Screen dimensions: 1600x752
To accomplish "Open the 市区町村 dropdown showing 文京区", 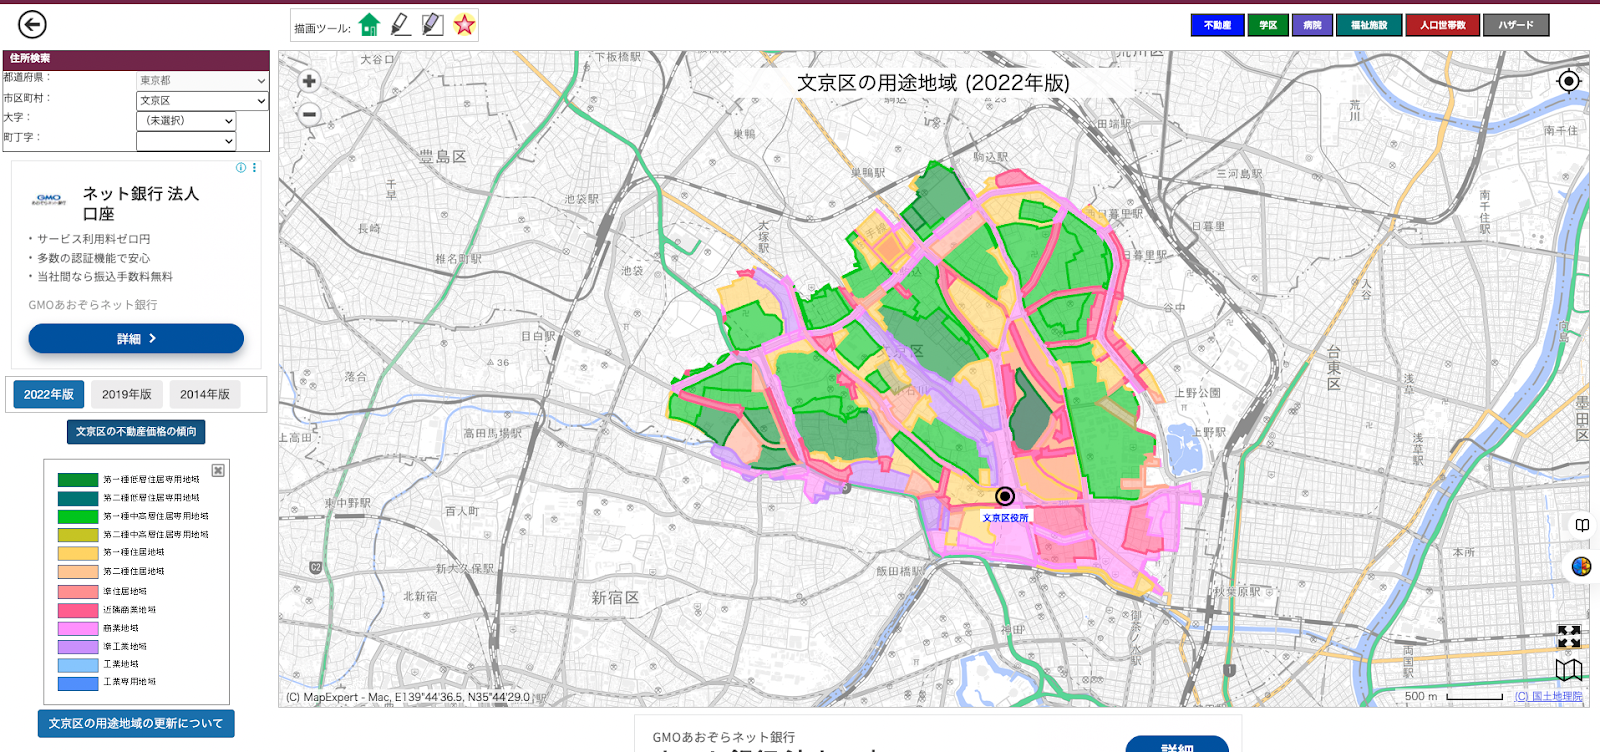I will tap(202, 101).
